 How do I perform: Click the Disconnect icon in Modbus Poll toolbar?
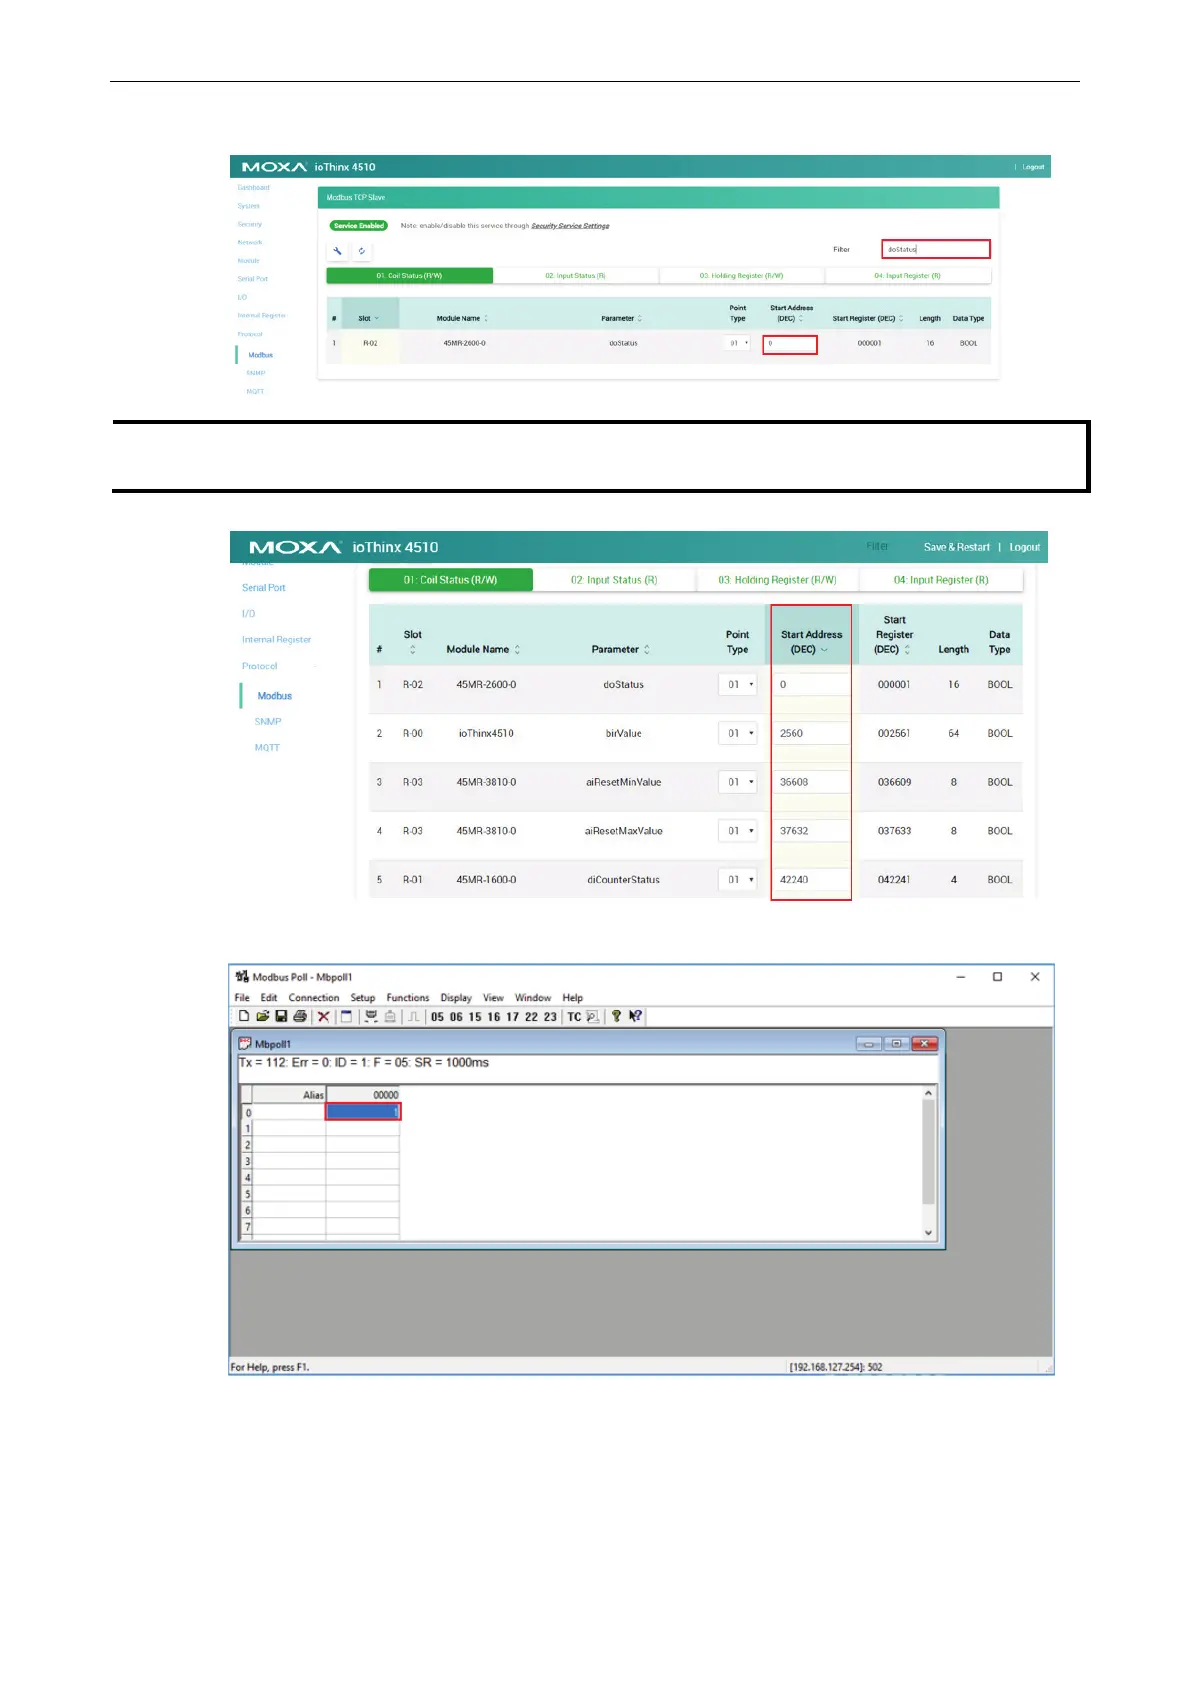click(390, 1016)
